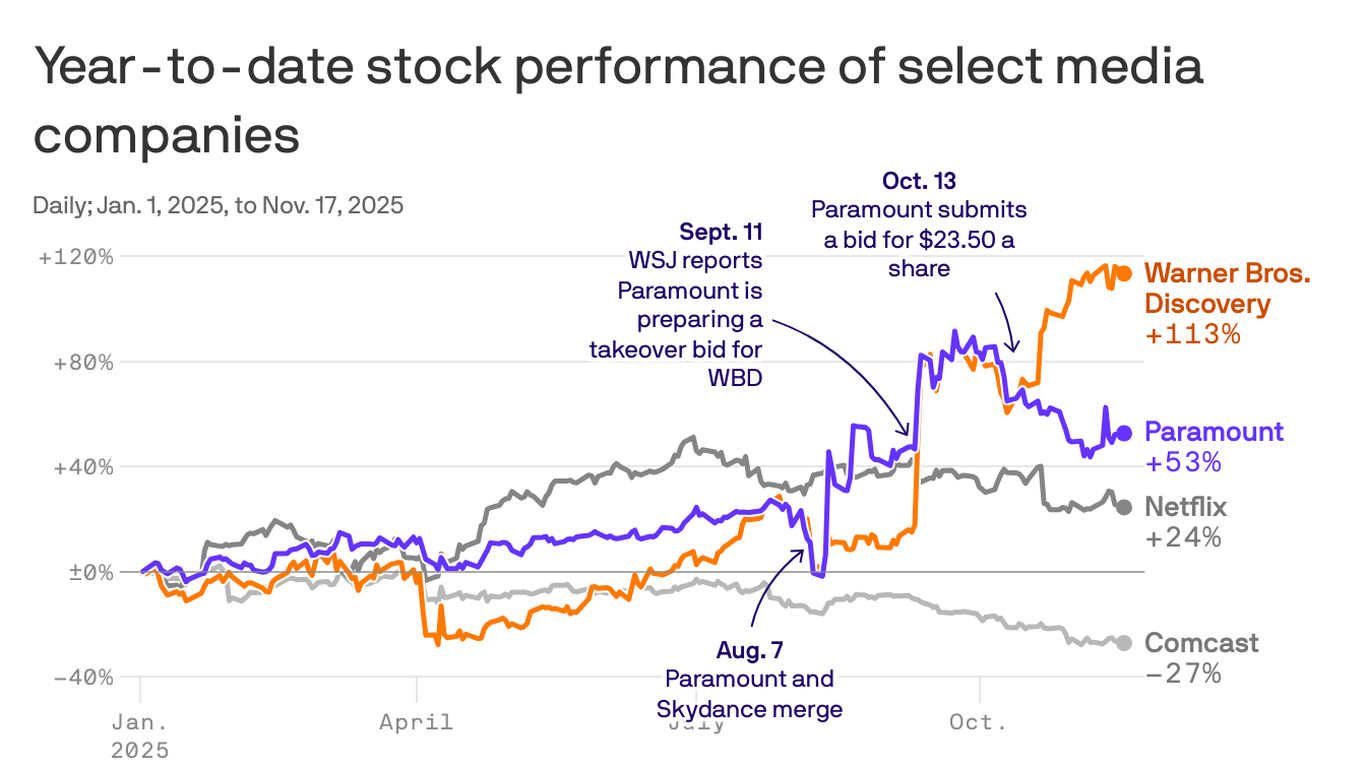
Task: Click the ±0% baseline axis label
Action: click(88, 572)
